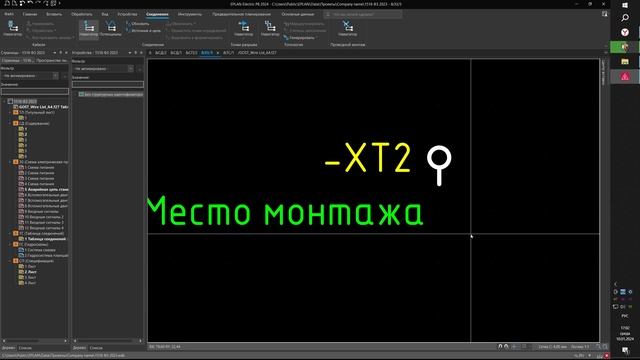Click the terminal symbol next to -XT2
This screenshot has height=360, width=640.
click(x=439, y=165)
